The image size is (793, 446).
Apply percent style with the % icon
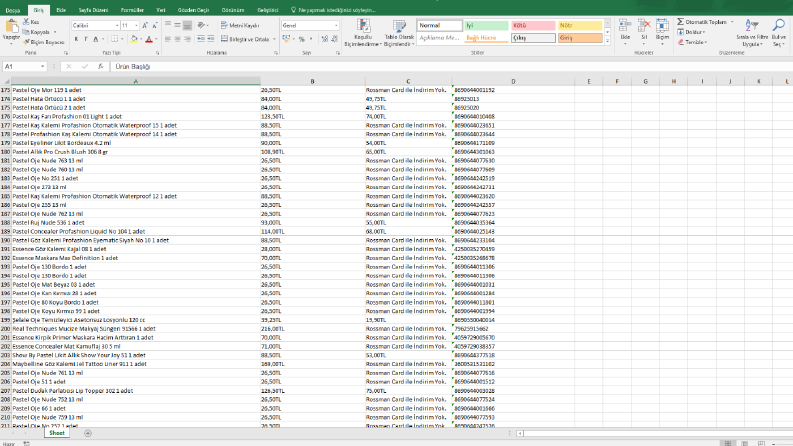click(302, 39)
